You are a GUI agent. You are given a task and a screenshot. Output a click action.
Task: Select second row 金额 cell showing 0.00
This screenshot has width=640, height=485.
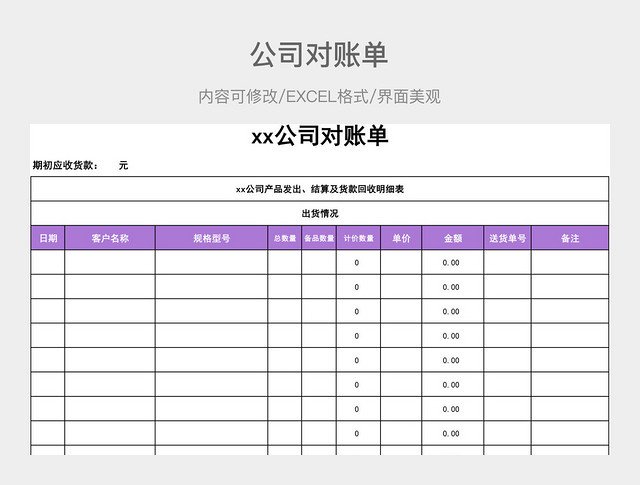(453, 287)
